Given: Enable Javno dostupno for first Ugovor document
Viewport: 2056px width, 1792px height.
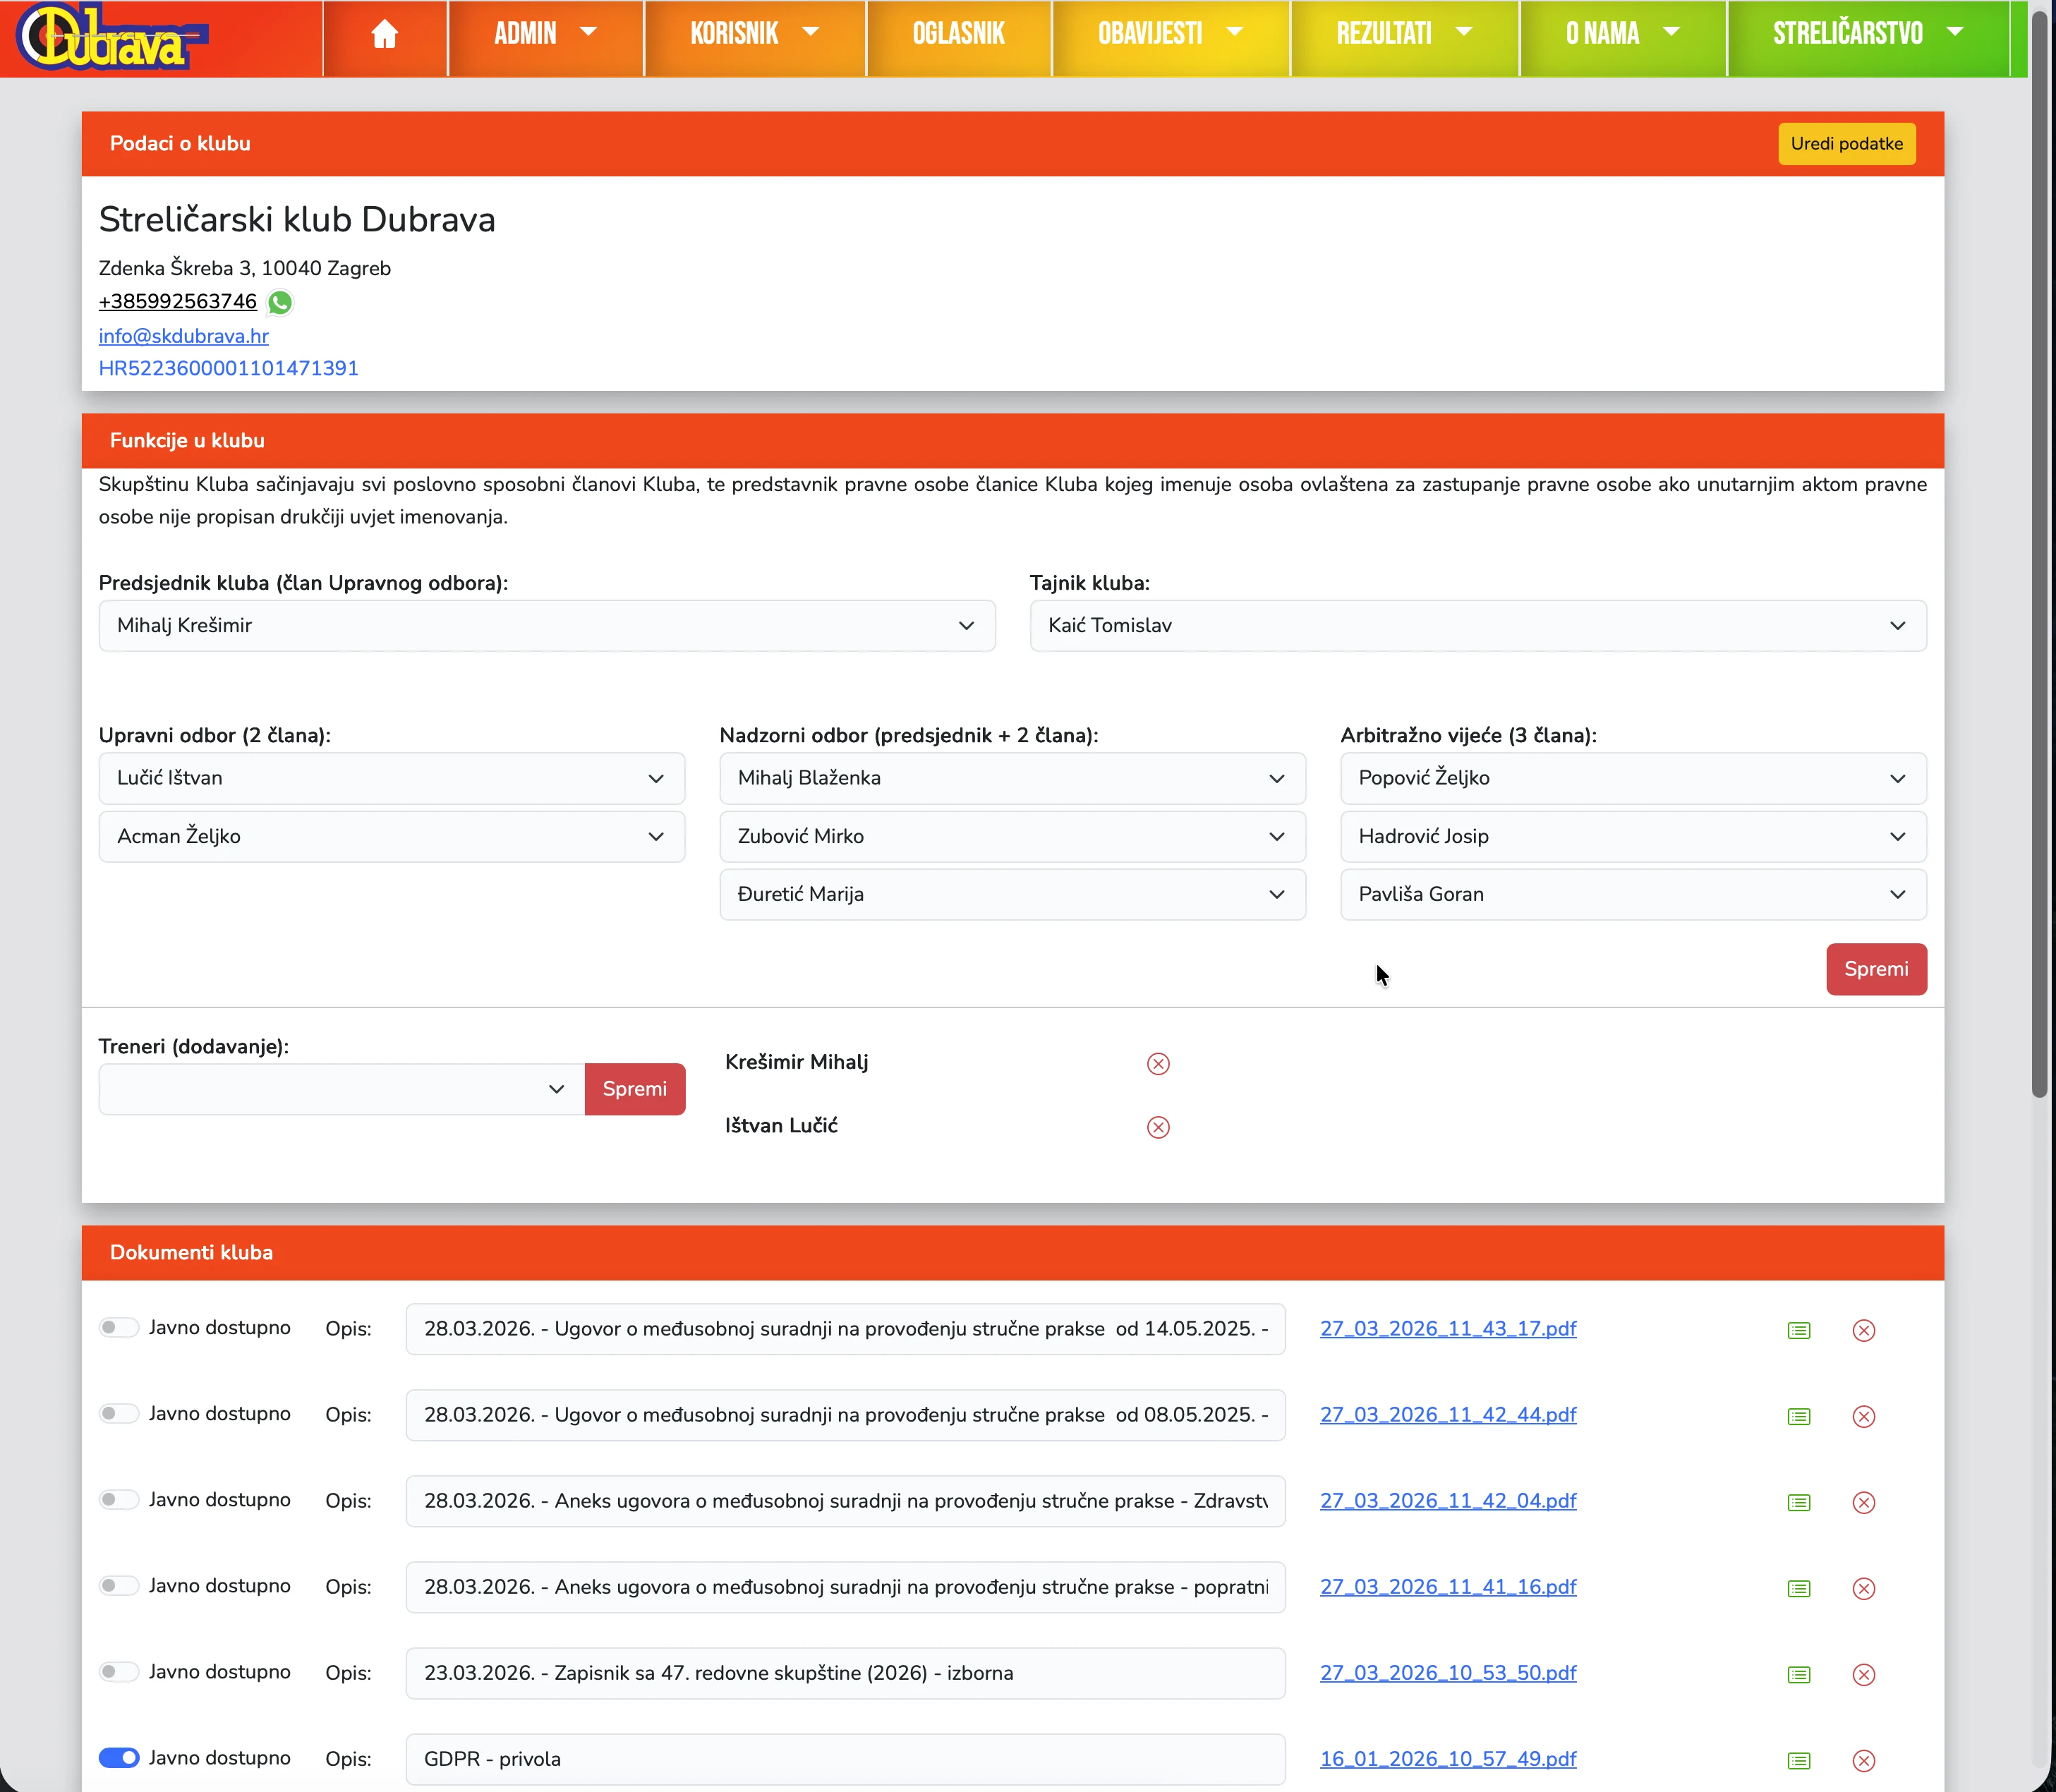Looking at the screenshot, I should [119, 1328].
